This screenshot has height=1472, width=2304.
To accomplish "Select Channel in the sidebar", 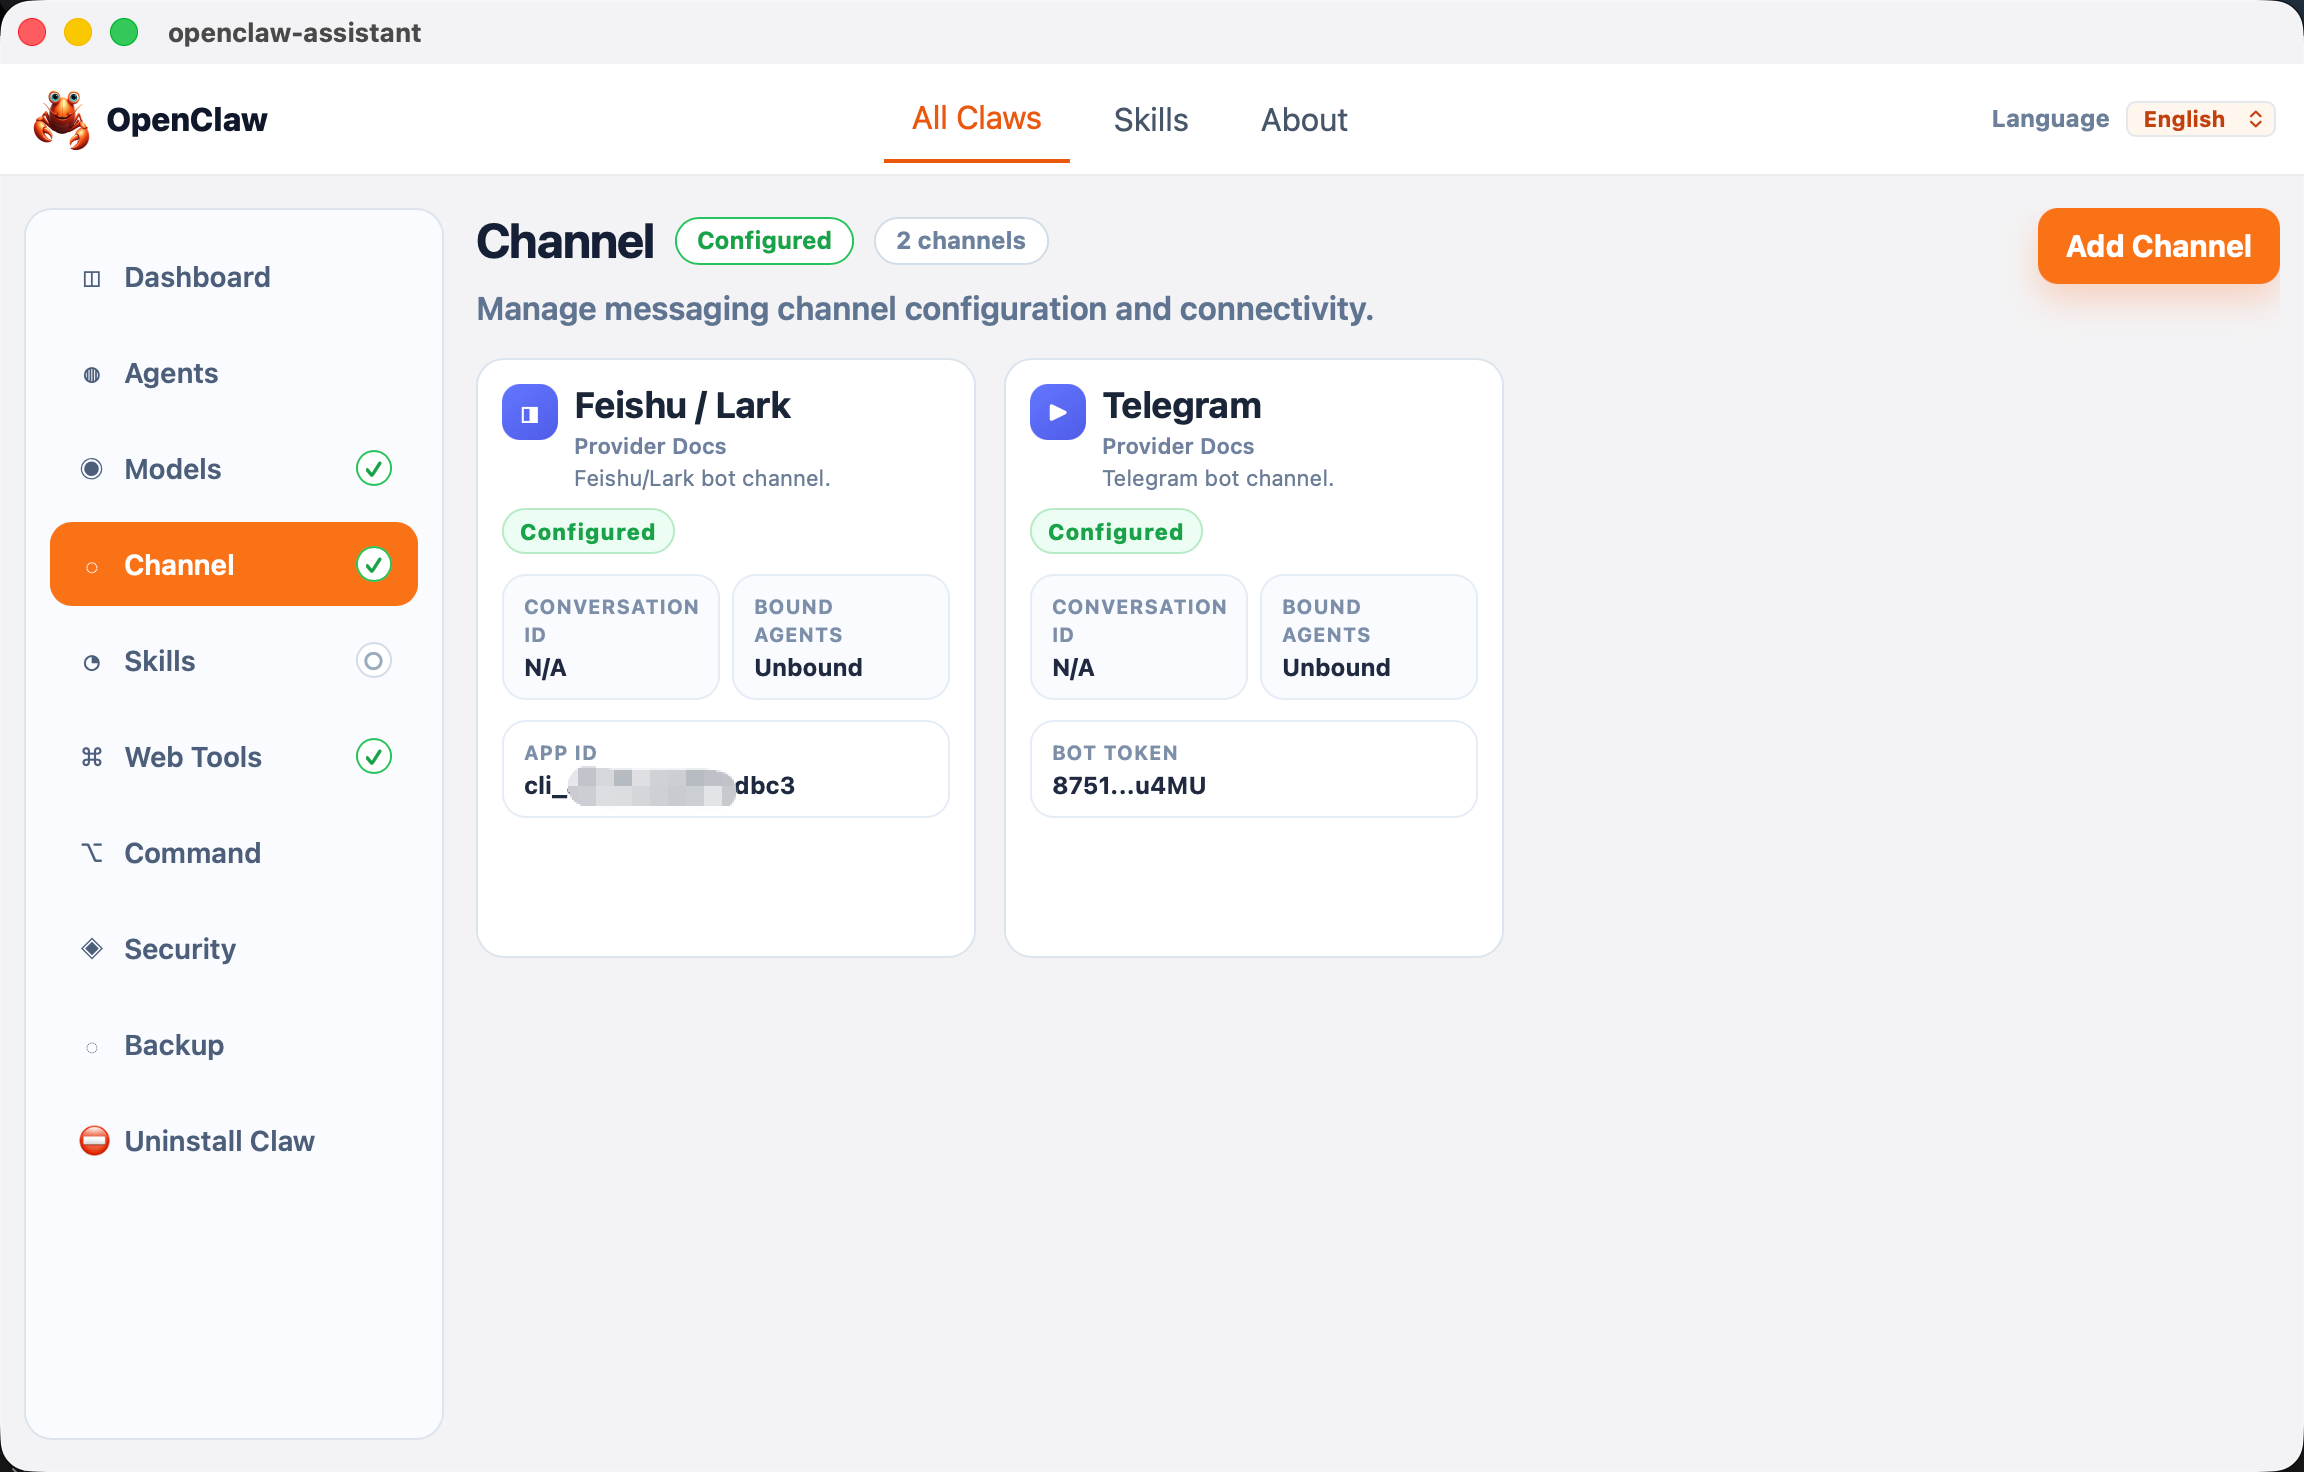I will pyautogui.click(x=234, y=564).
